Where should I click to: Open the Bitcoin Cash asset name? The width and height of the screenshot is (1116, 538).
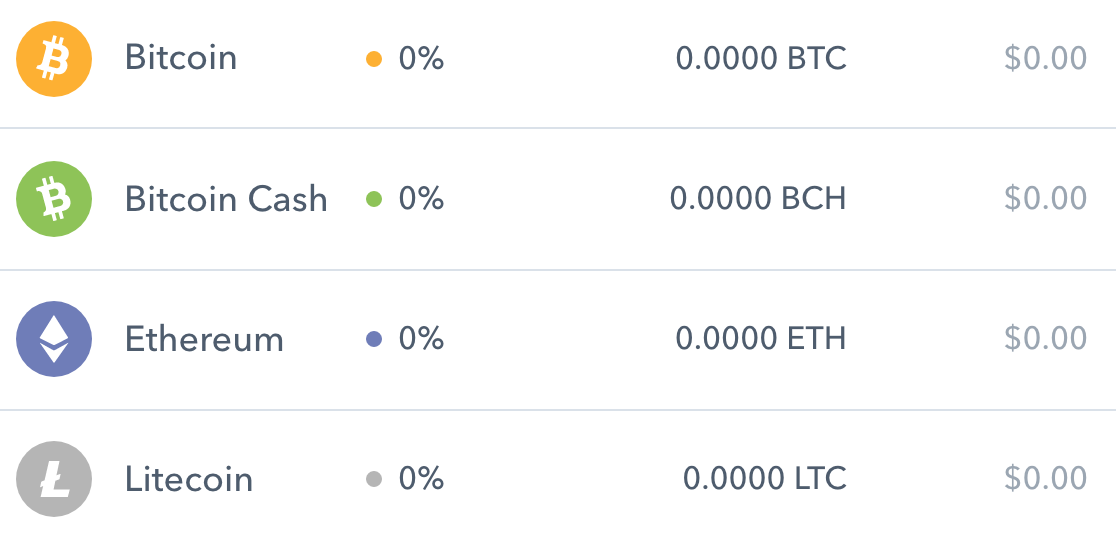[226, 199]
